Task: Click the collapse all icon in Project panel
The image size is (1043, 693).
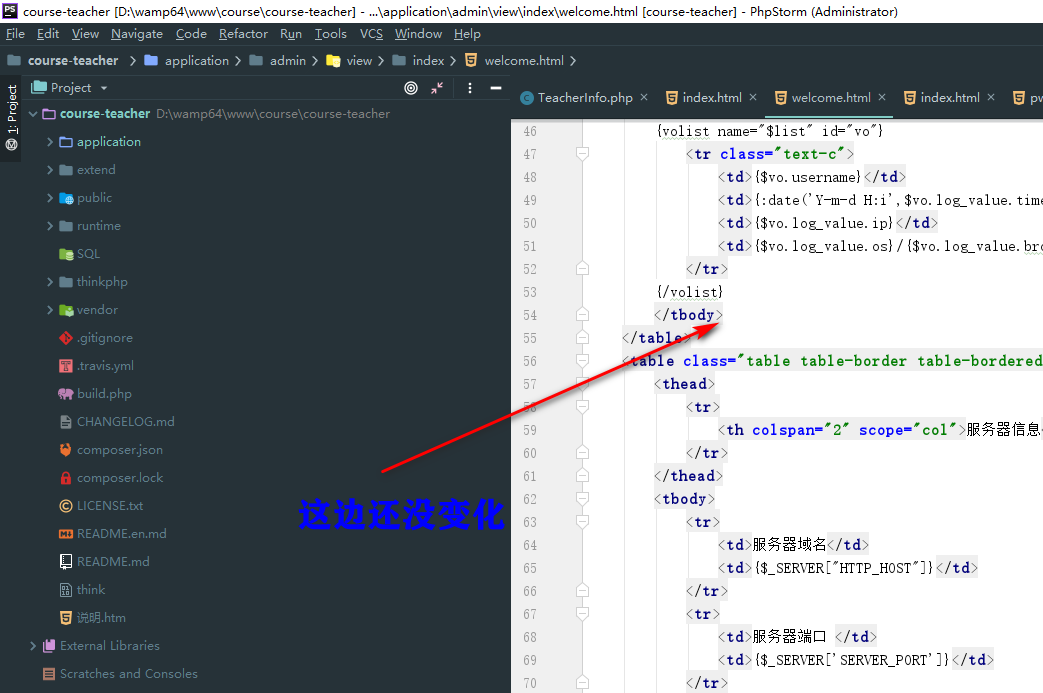Action: [437, 88]
